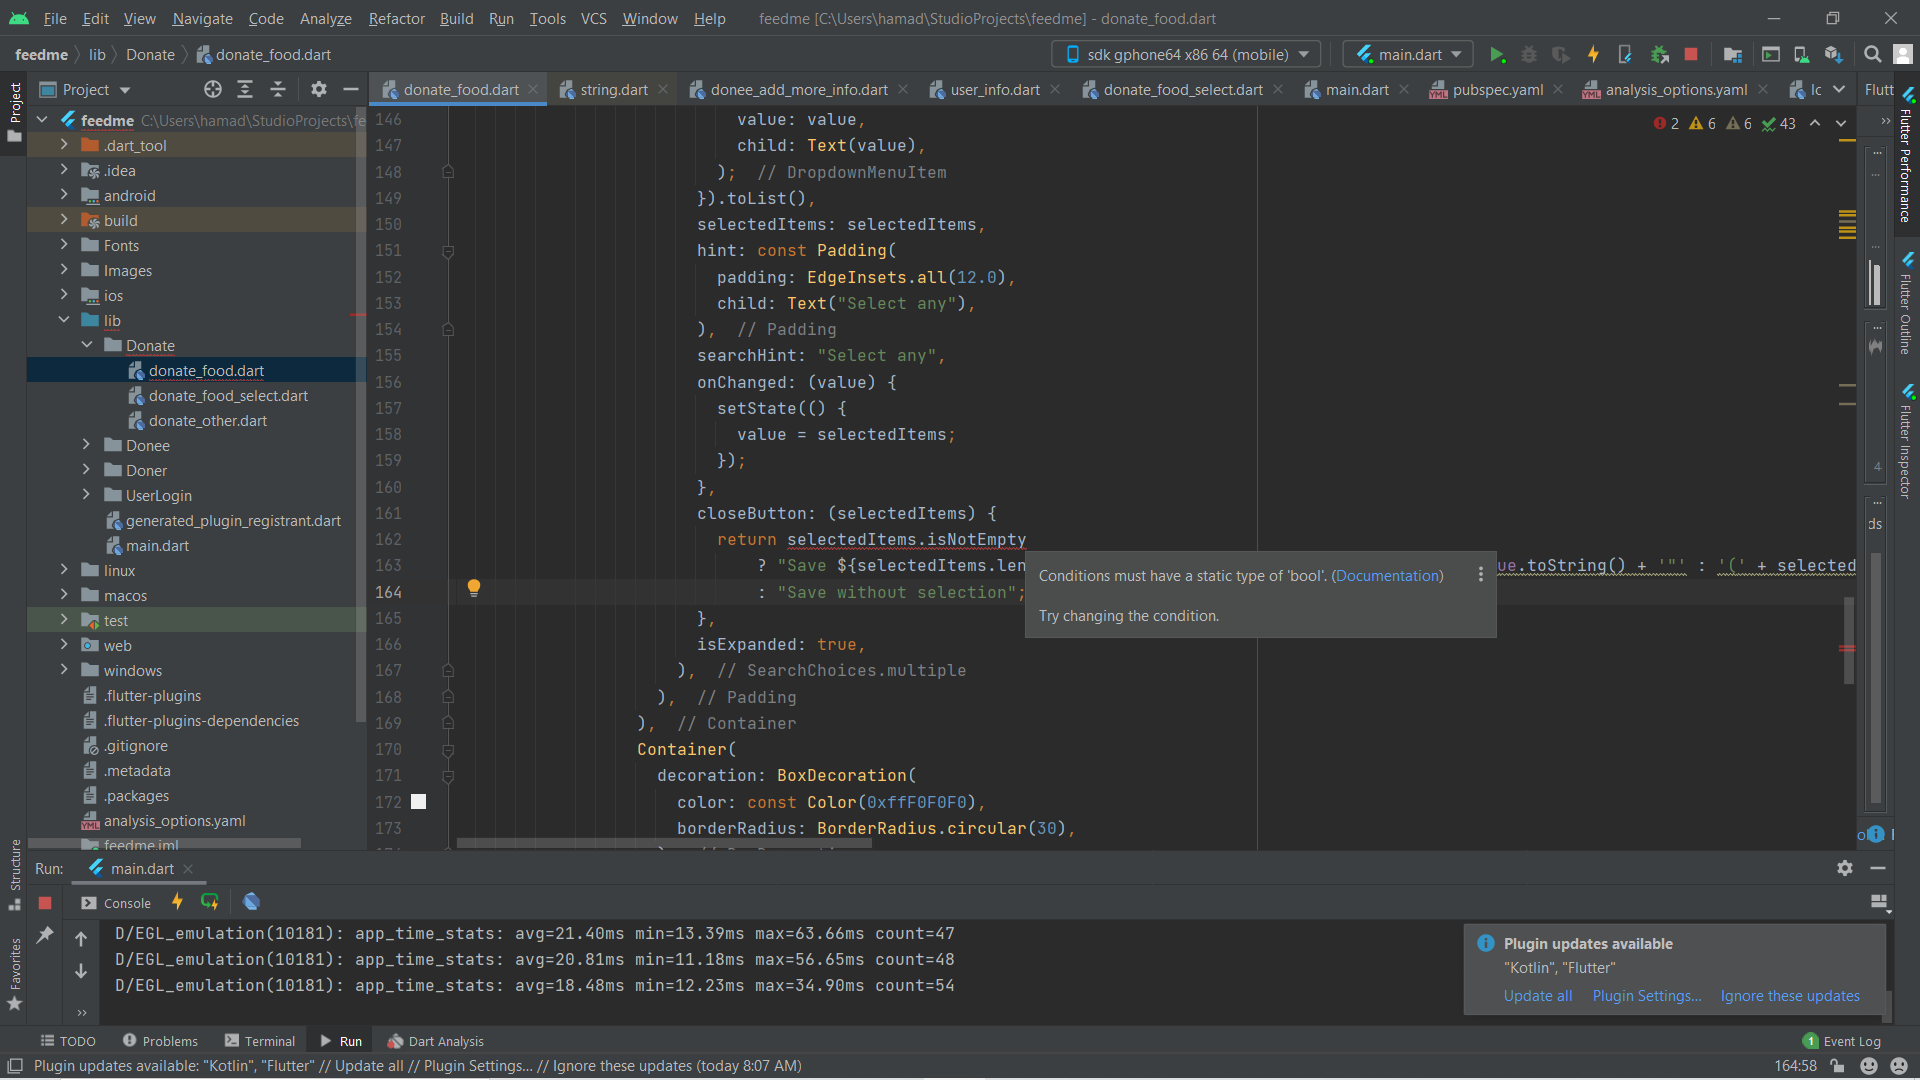Image resolution: width=1920 pixels, height=1080 pixels.
Task: Collapse the lib folder
Action: point(64,320)
